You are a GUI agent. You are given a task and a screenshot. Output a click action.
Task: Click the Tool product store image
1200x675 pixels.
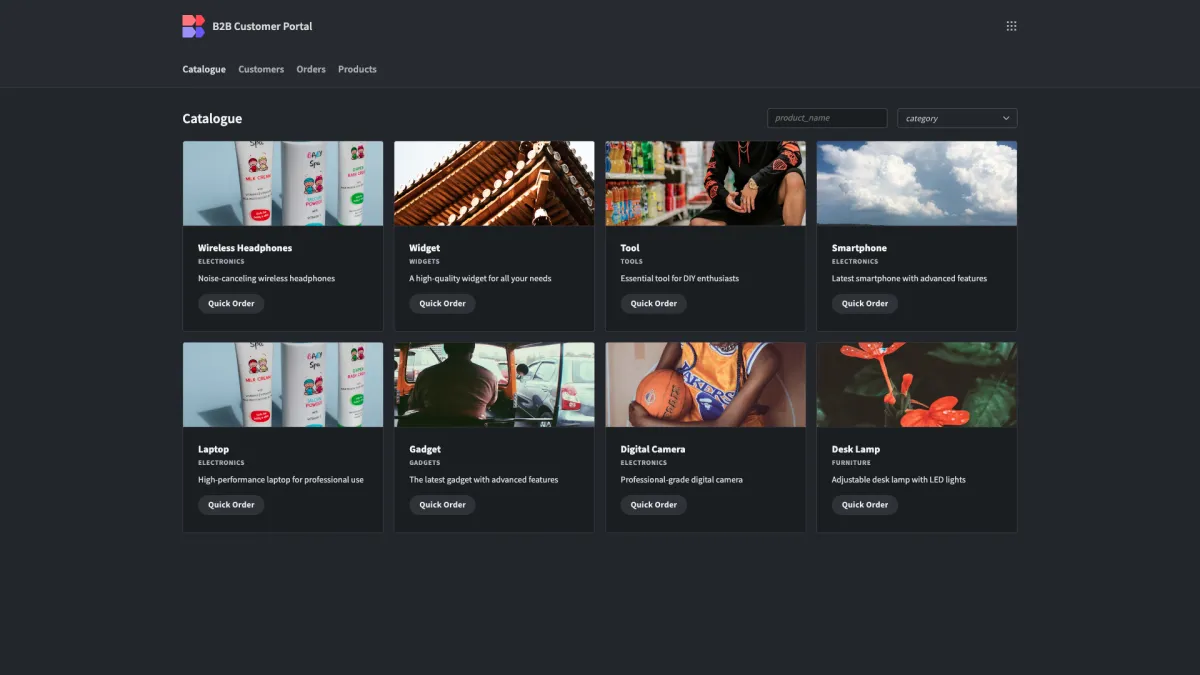click(x=705, y=183)
